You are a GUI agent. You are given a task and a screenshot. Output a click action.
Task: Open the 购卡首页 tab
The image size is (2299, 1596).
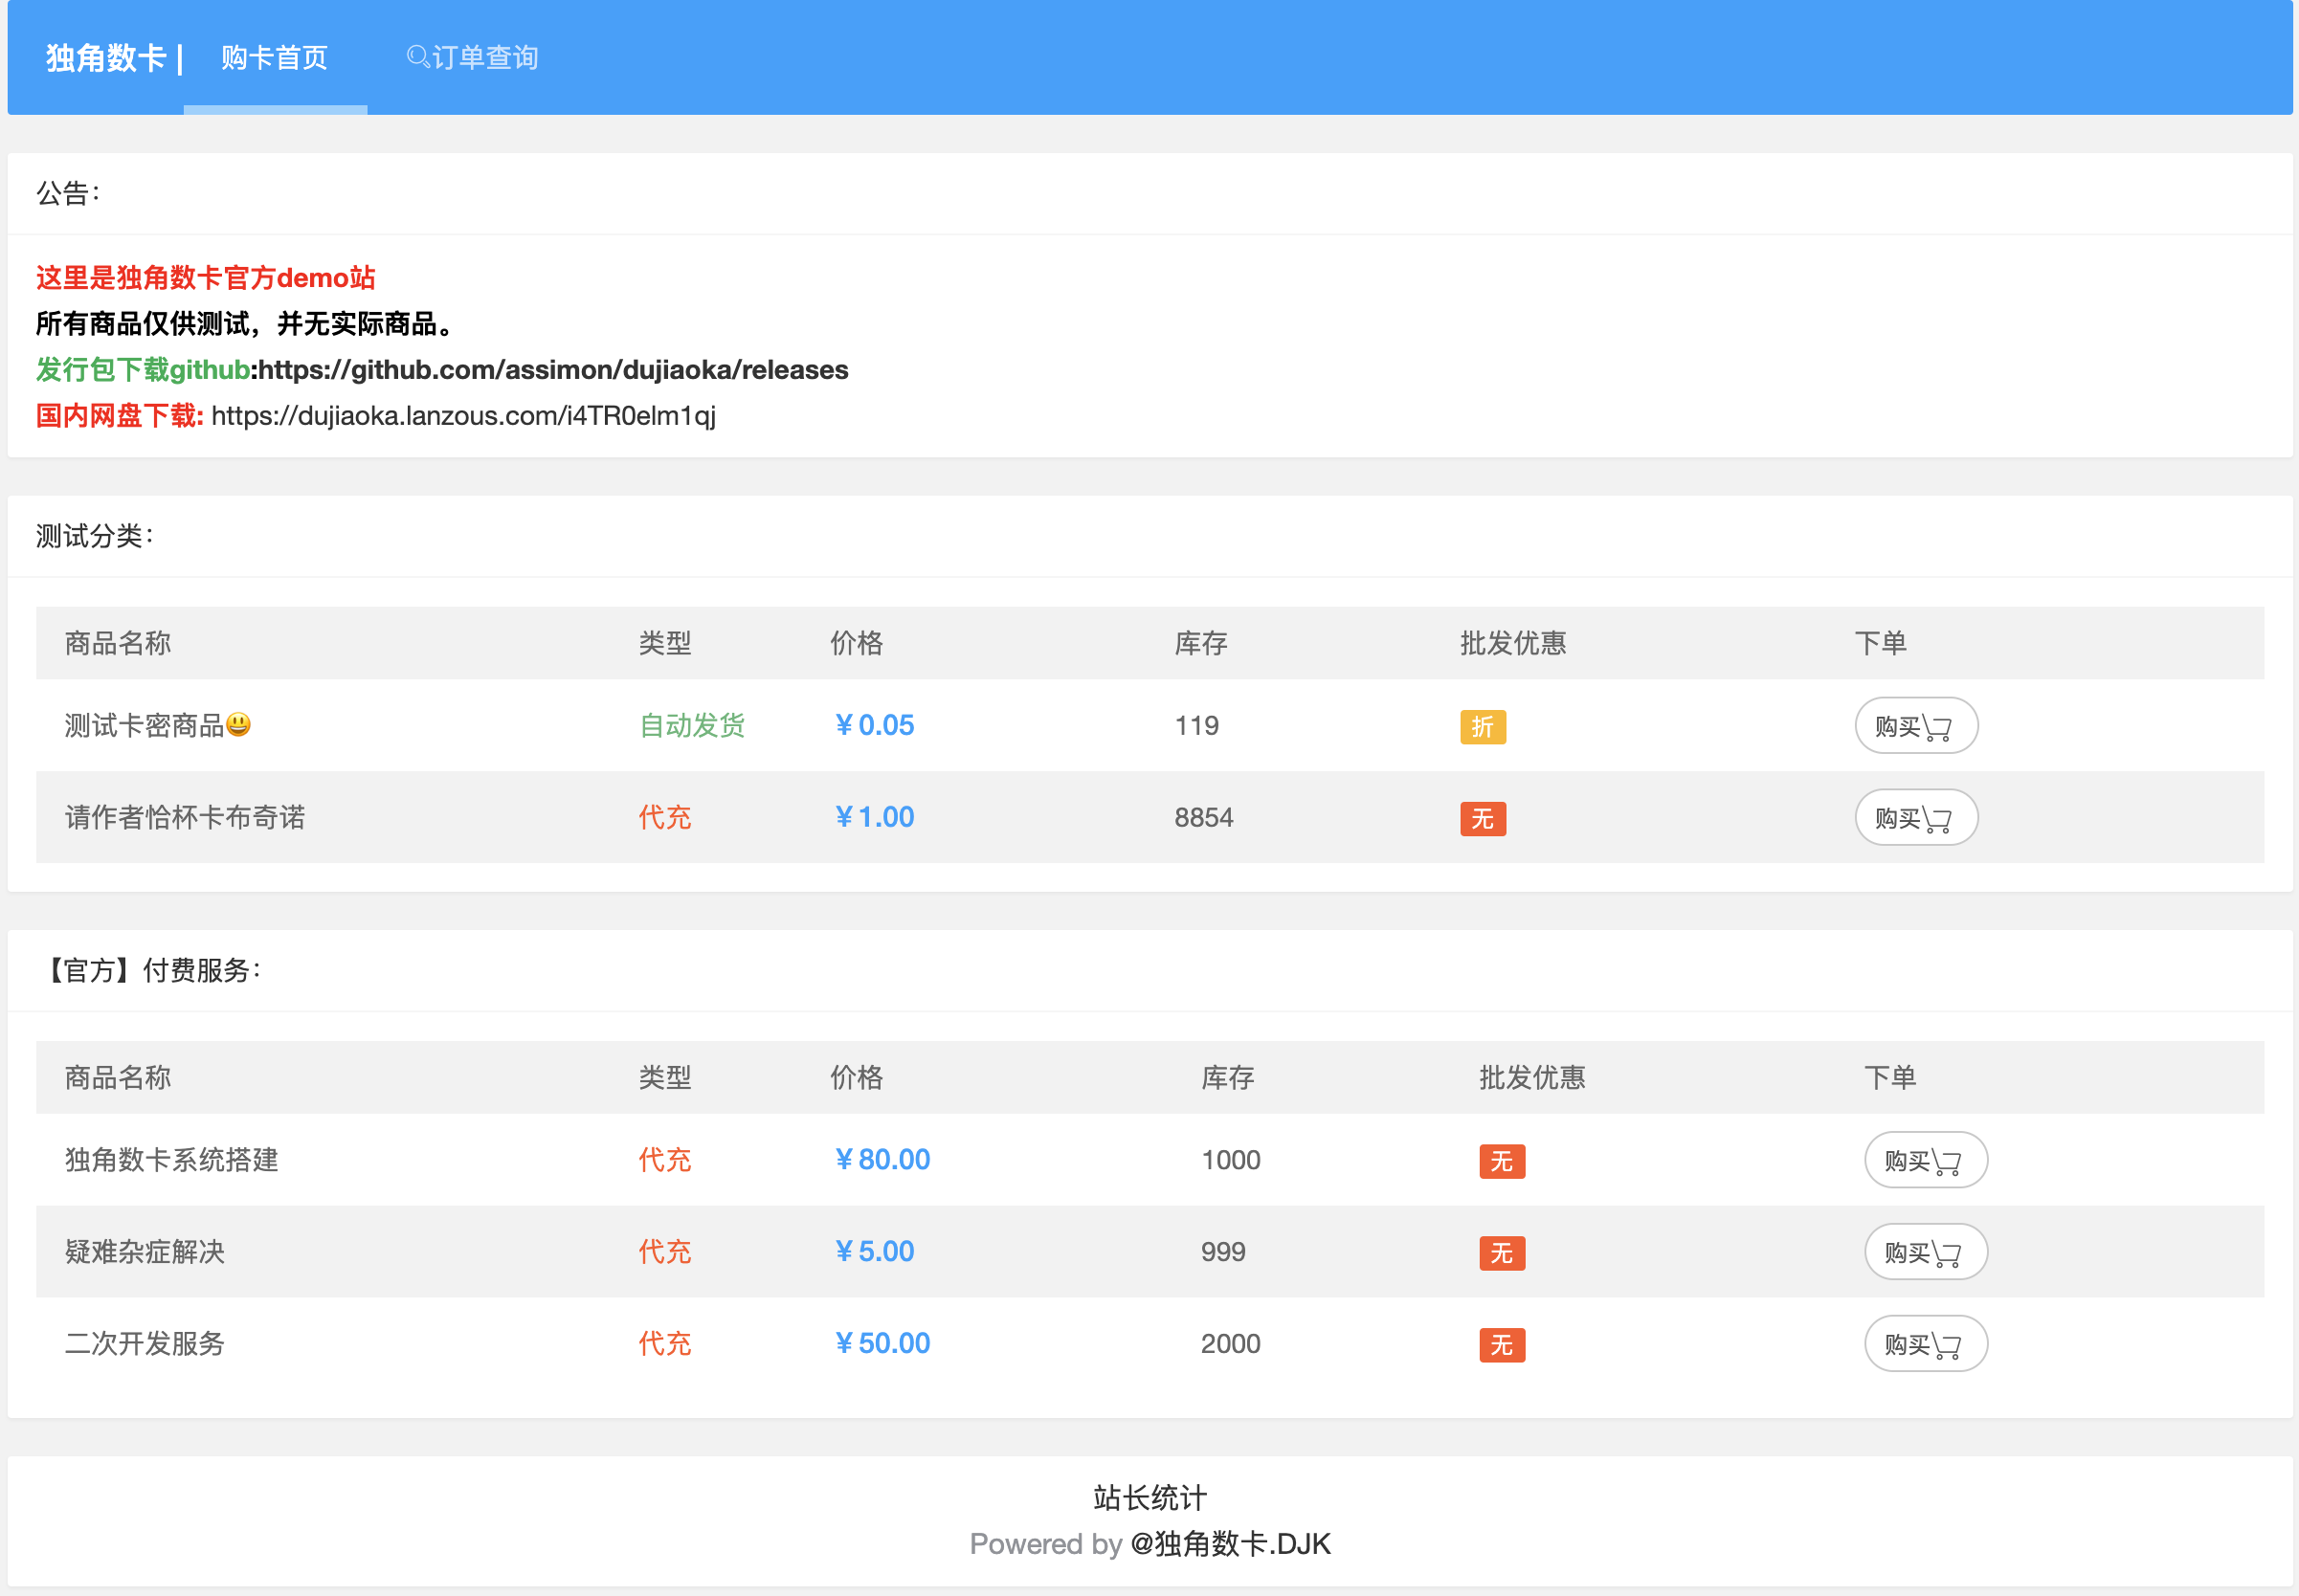point(275,58)
